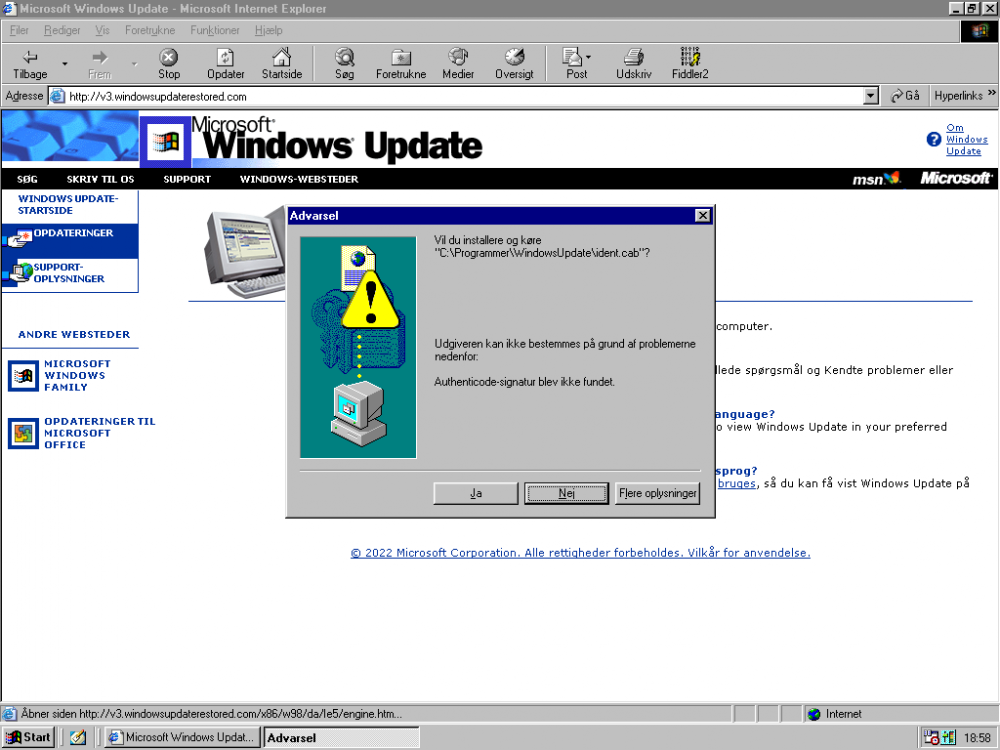
Task: Click the Udskriv print icon
Action: click(x=633, y=58)
